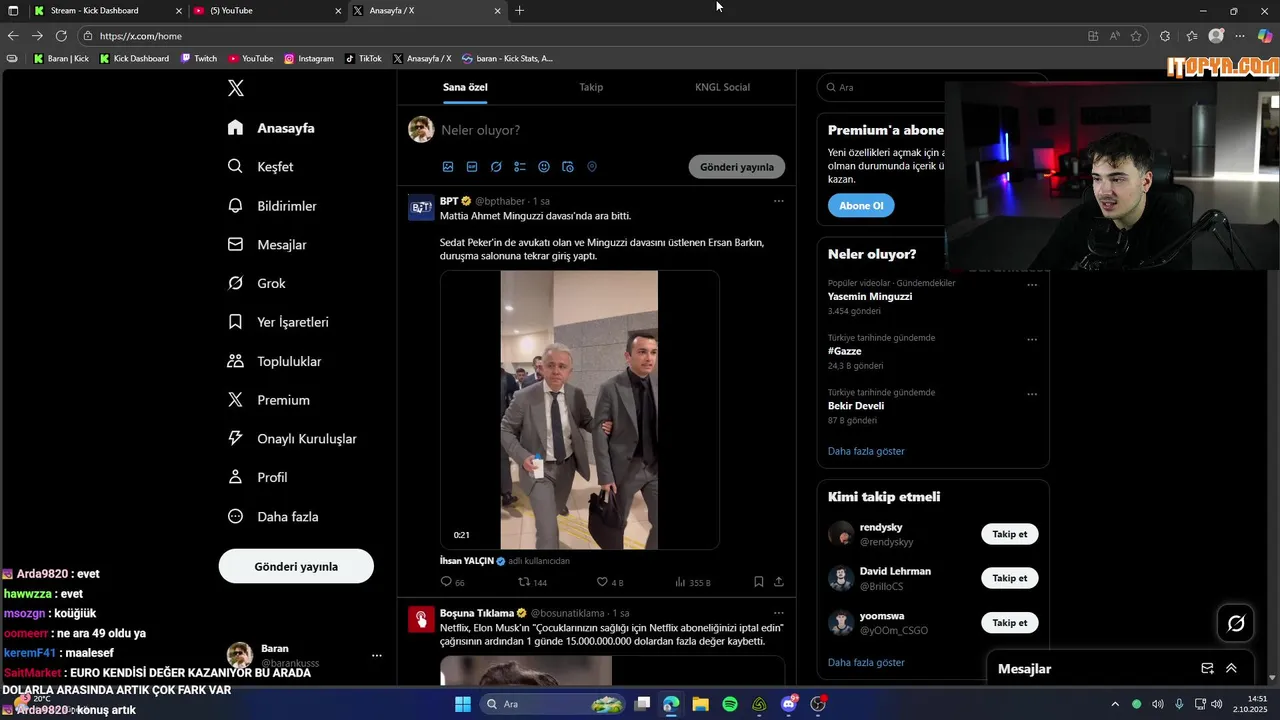The width and height of the screenshot is (1280, 720).
Task: Open Windows Start menu
Action: [463, 704]
